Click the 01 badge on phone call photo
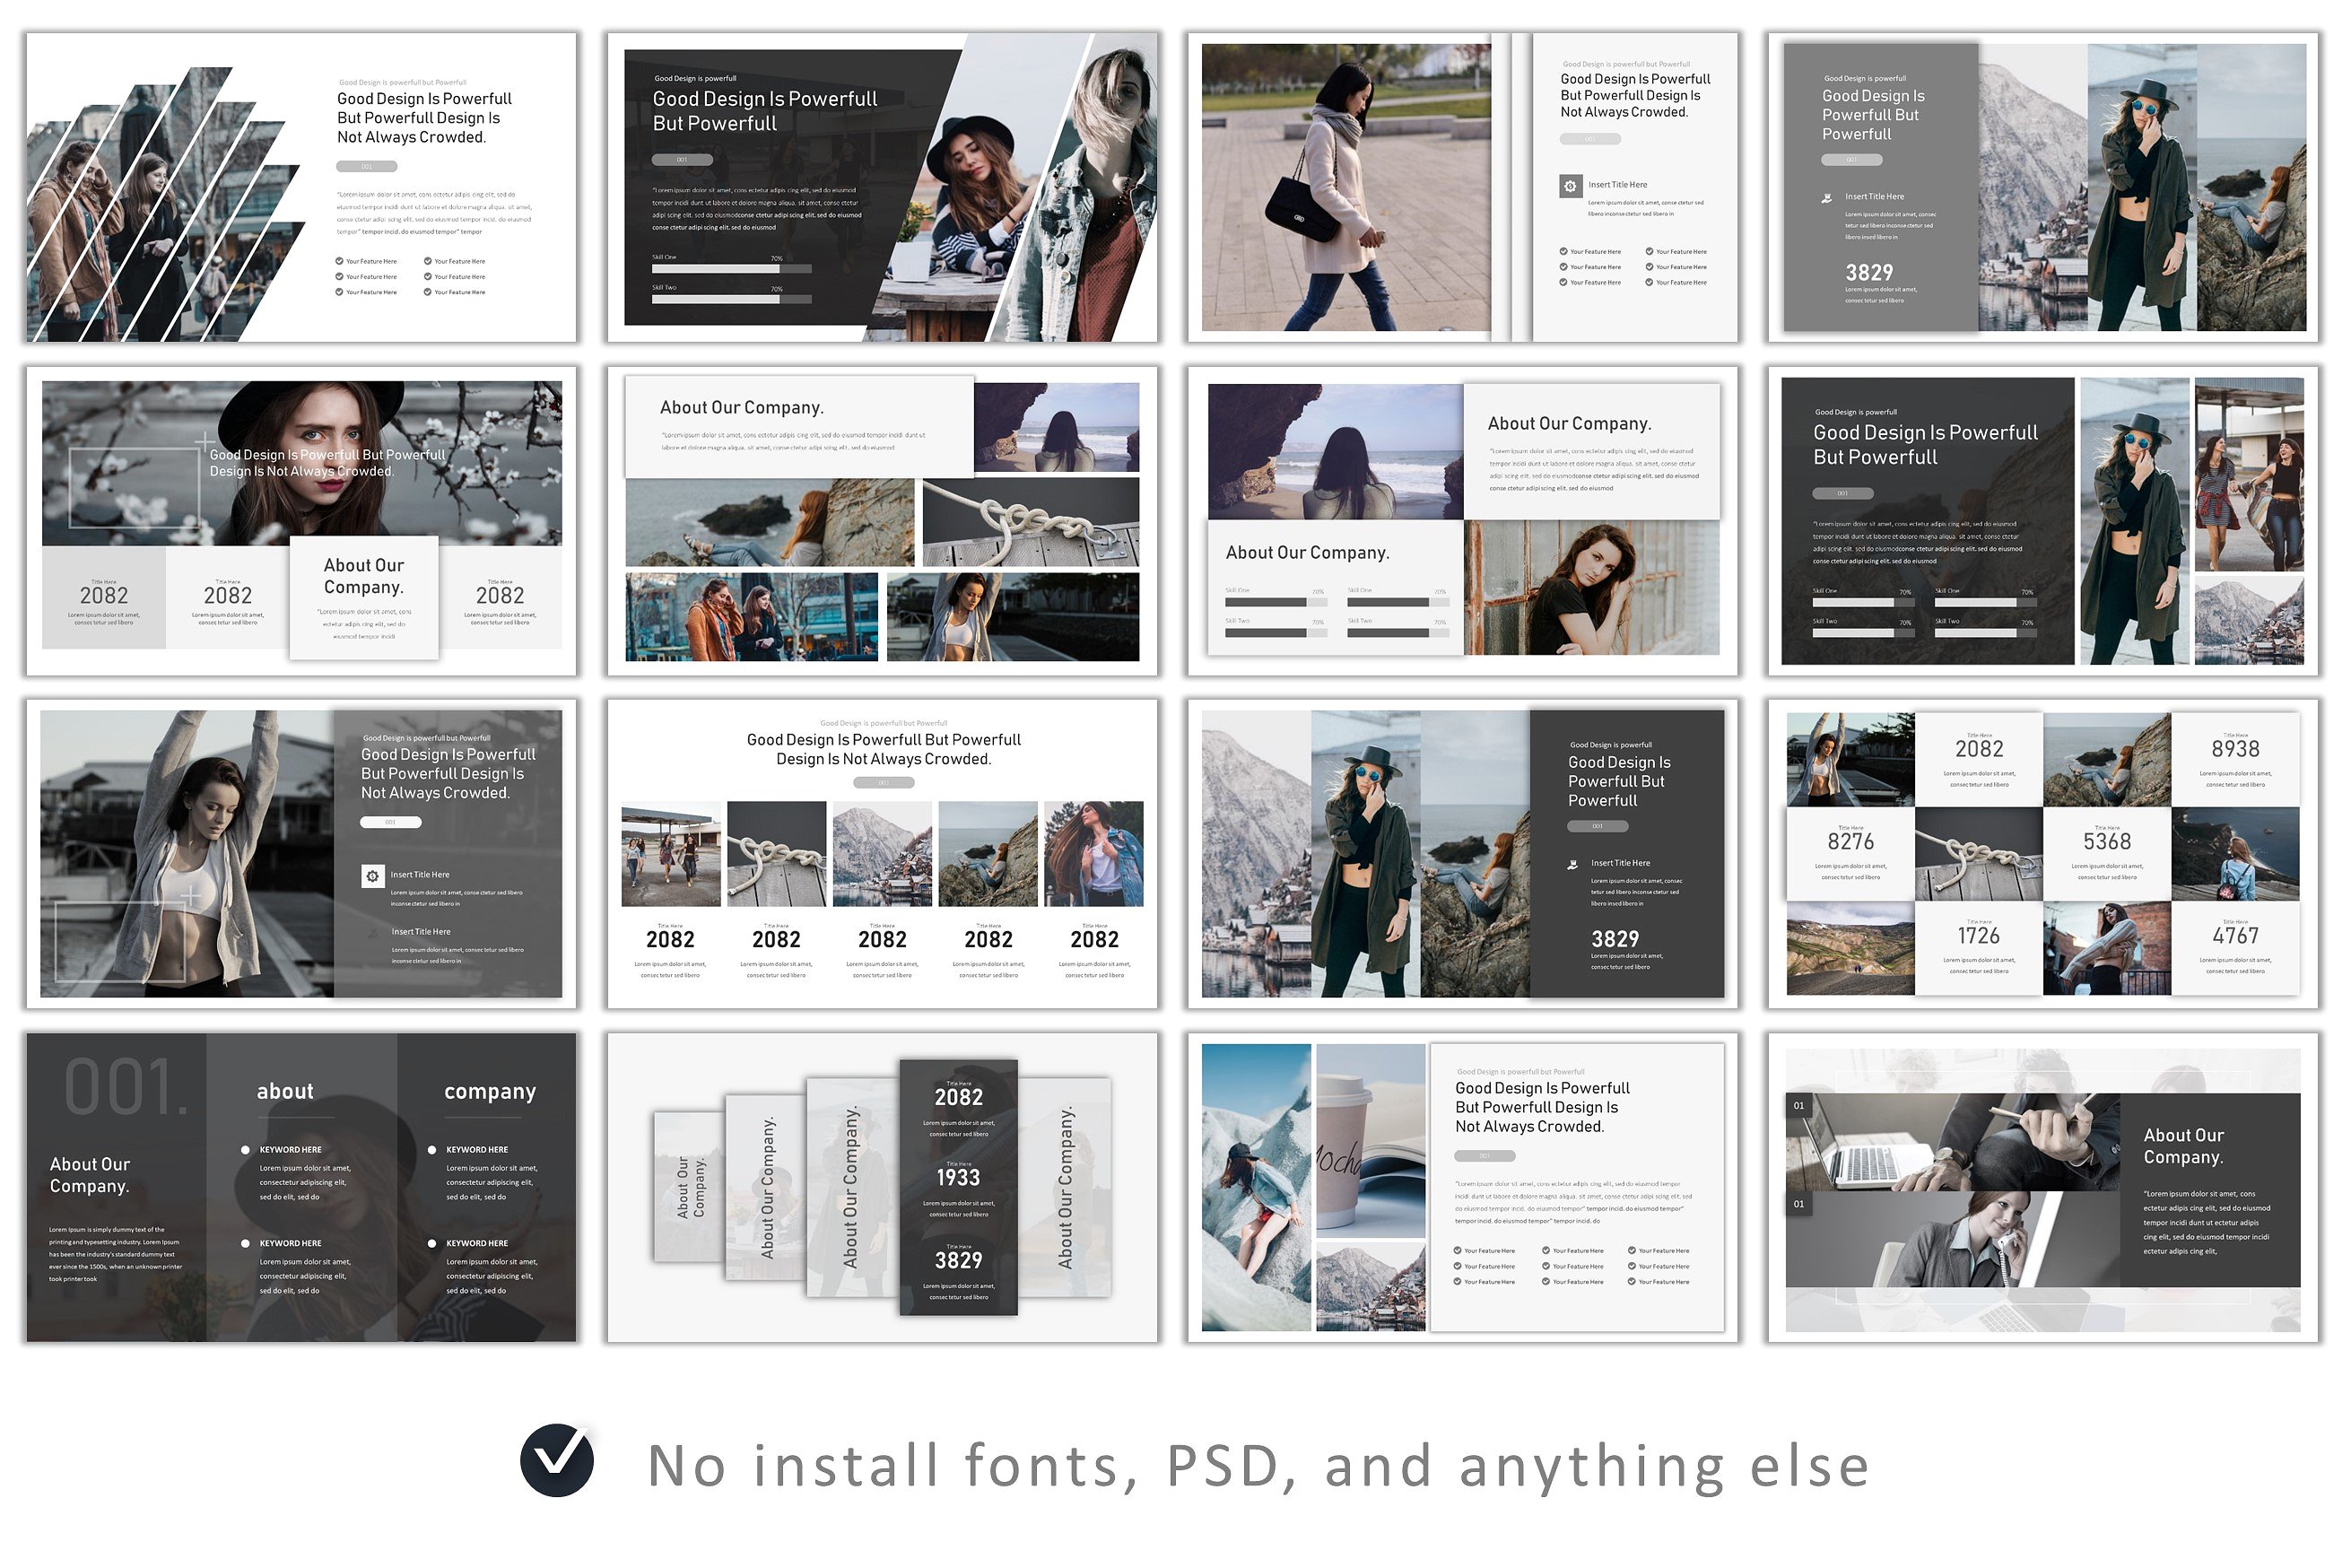The image size is (2351, 1568). click(1799, 1204)
